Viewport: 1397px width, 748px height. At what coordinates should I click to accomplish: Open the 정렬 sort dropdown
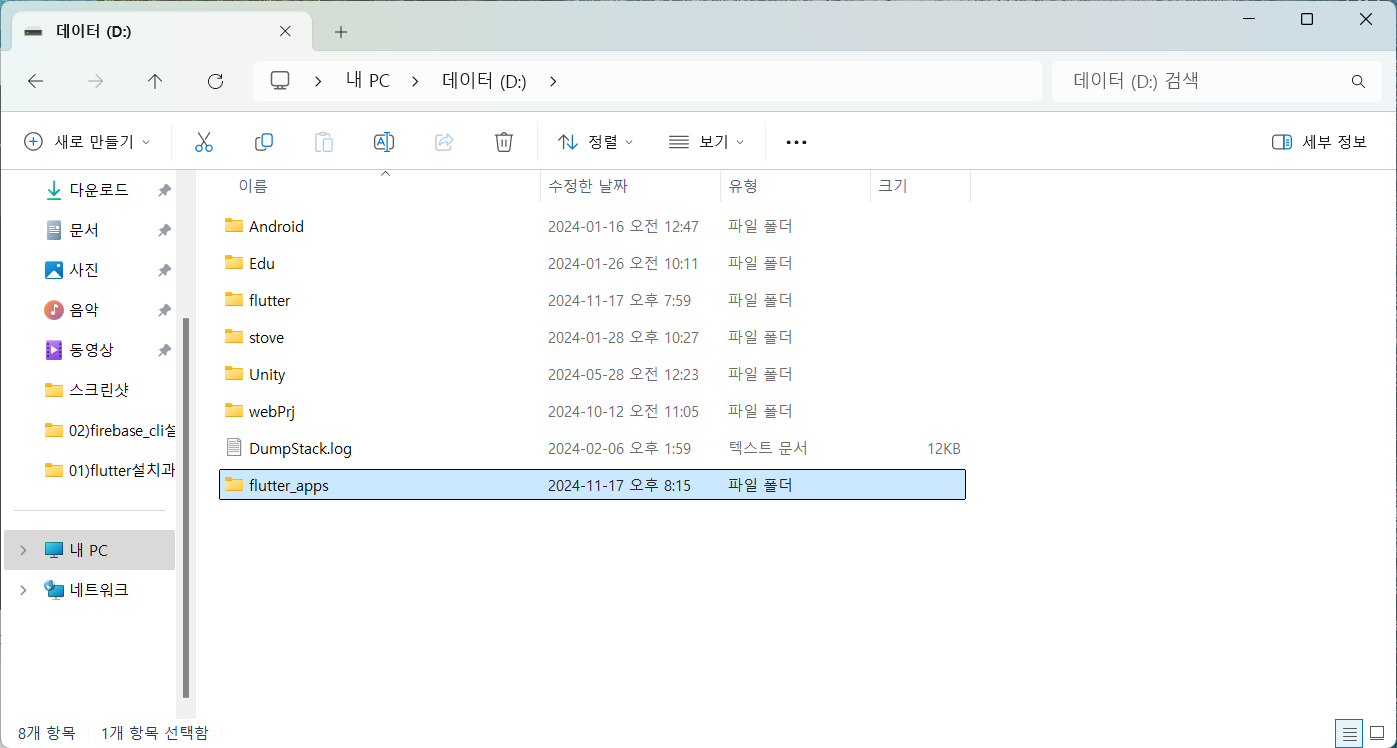pos(595,142)
